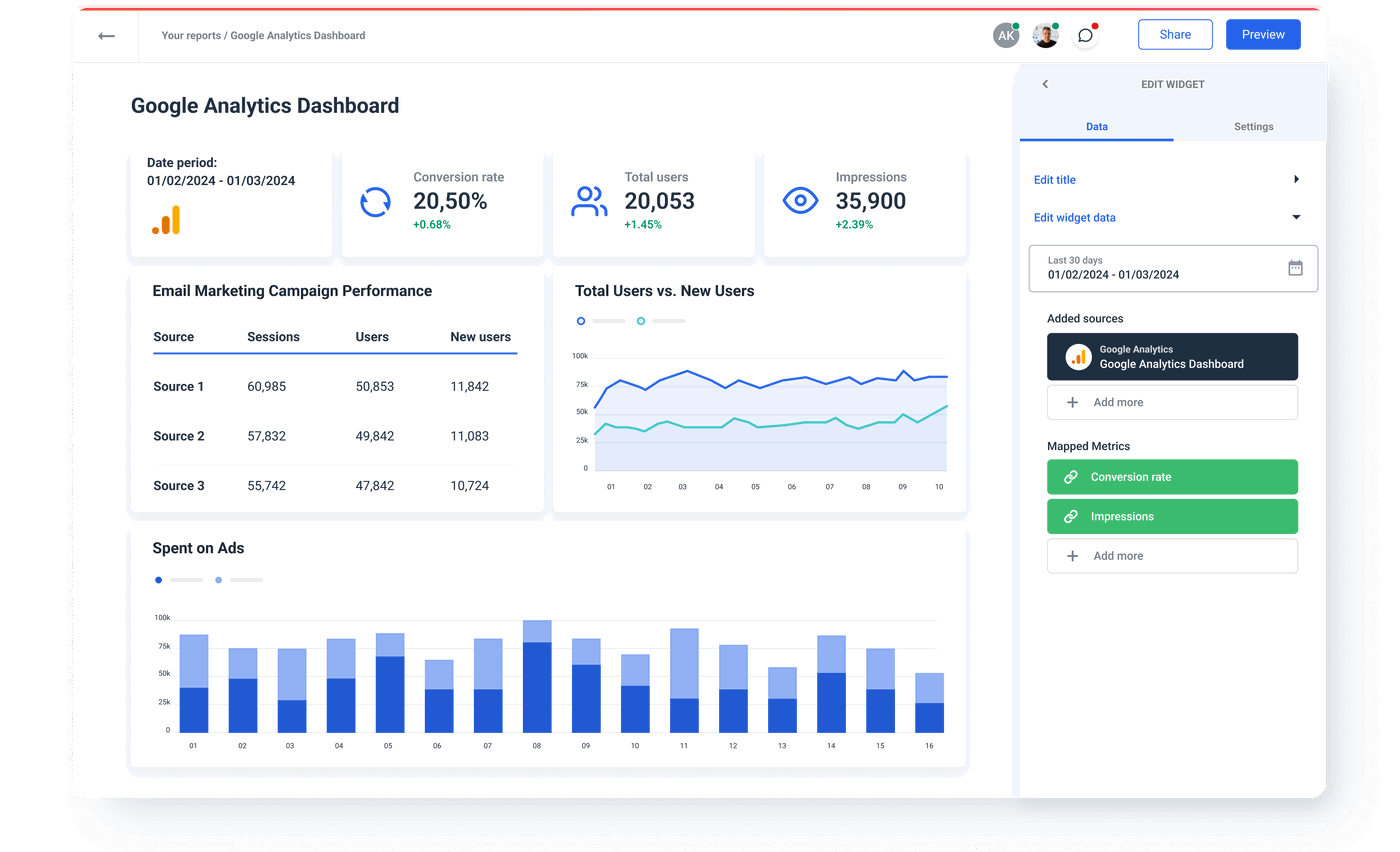The width and height of the screenshot is (1400, 852).
Task: Toggle the teal New Users legend indicator
Action: [x=641, y=321]
